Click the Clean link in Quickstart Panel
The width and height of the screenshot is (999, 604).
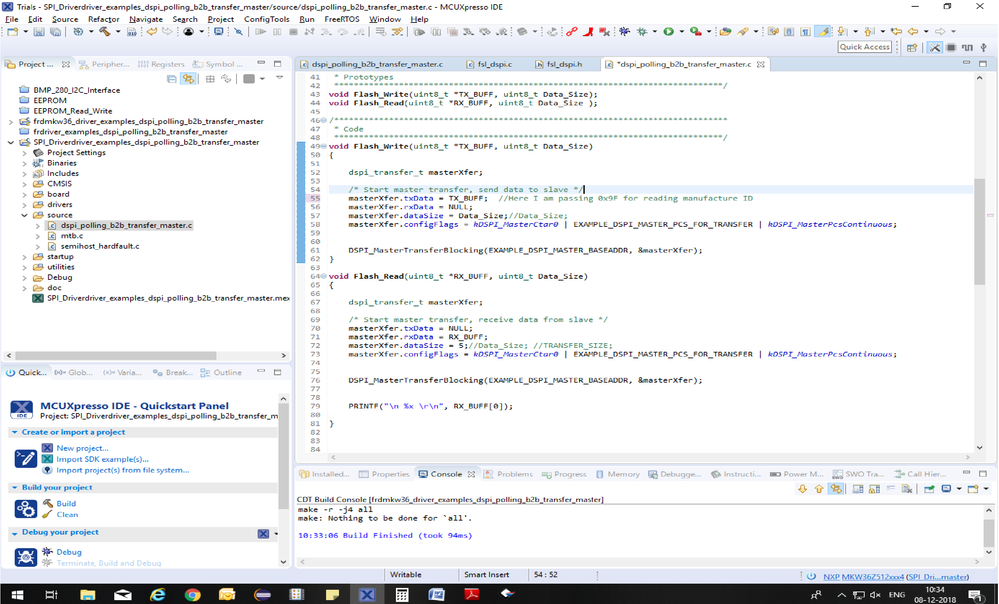[x=67, y=515]
